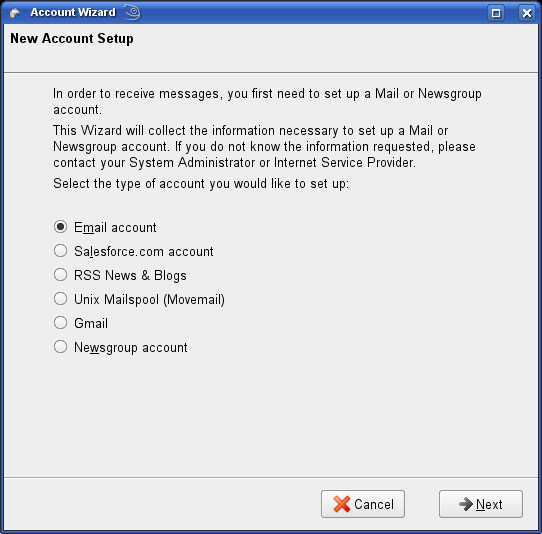Cancel the account setup wizard

[x=363, y=504]
